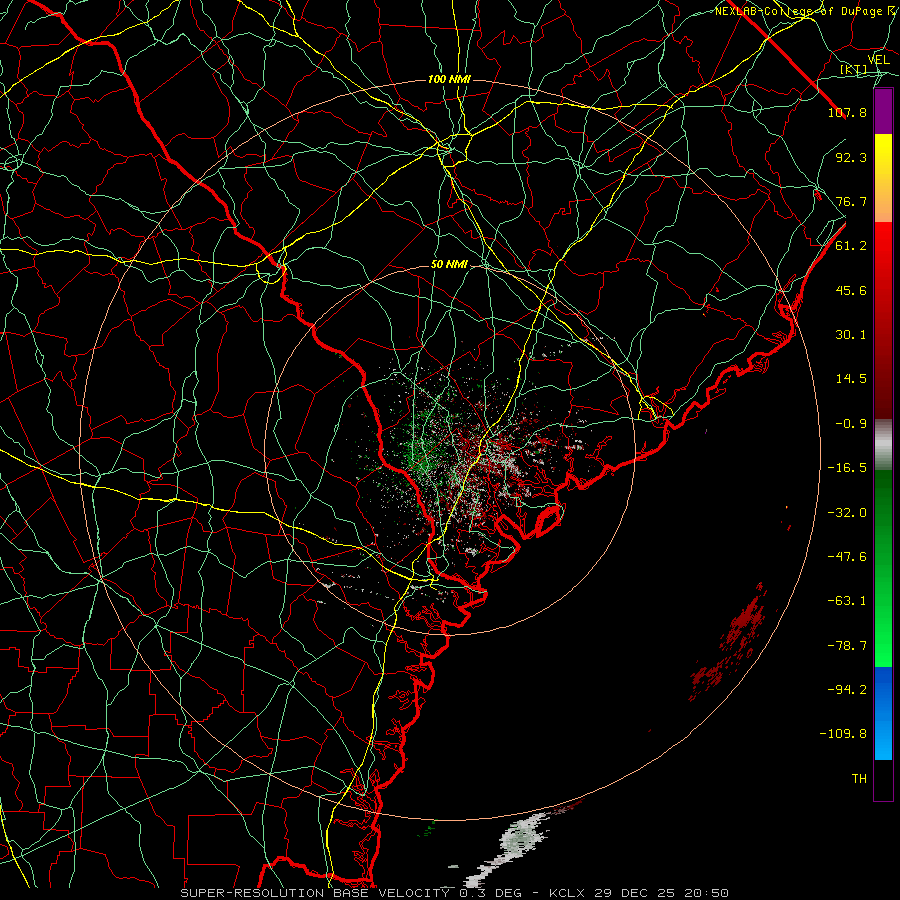Viewport: 900px width, 900px height.
Task: Select the 14.5 value on velocity scale
Action: (x=851, y=379)
